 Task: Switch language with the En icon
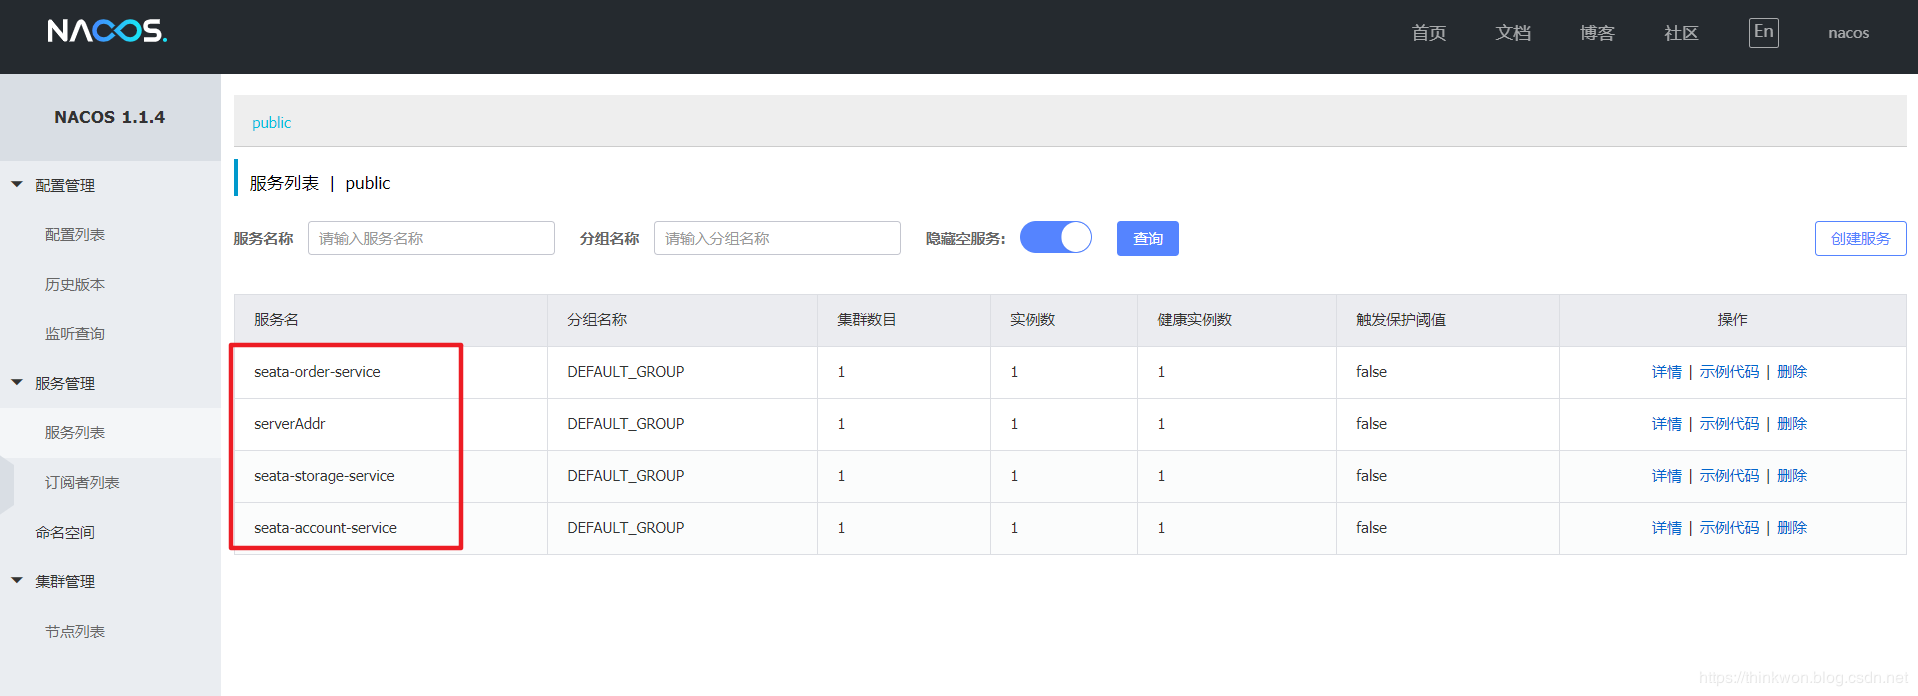[x=1763, y=32]
